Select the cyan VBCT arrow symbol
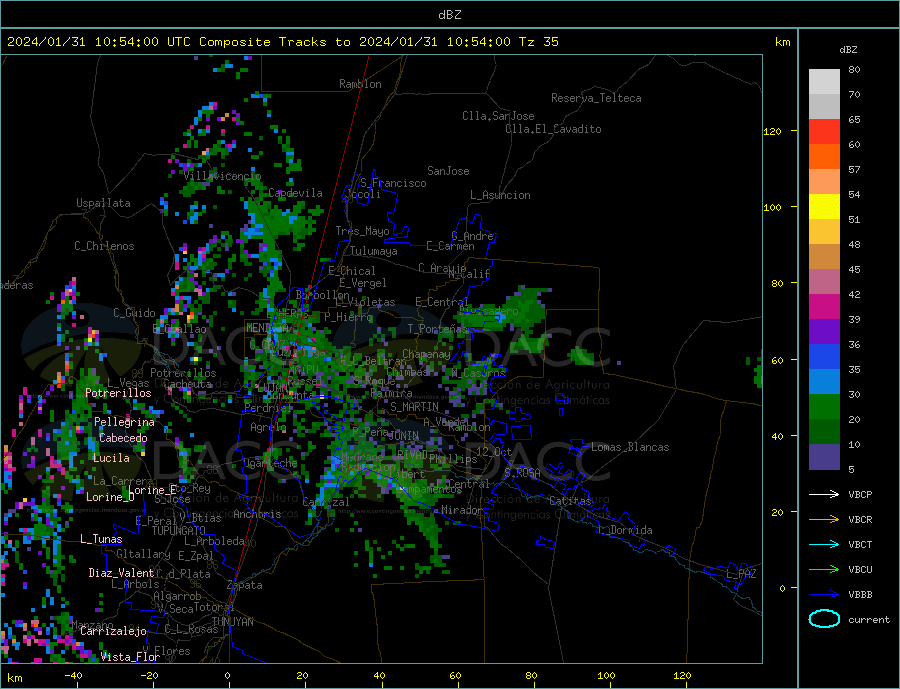The height and width of the screenshot is (689, 900). pos(824,544)
